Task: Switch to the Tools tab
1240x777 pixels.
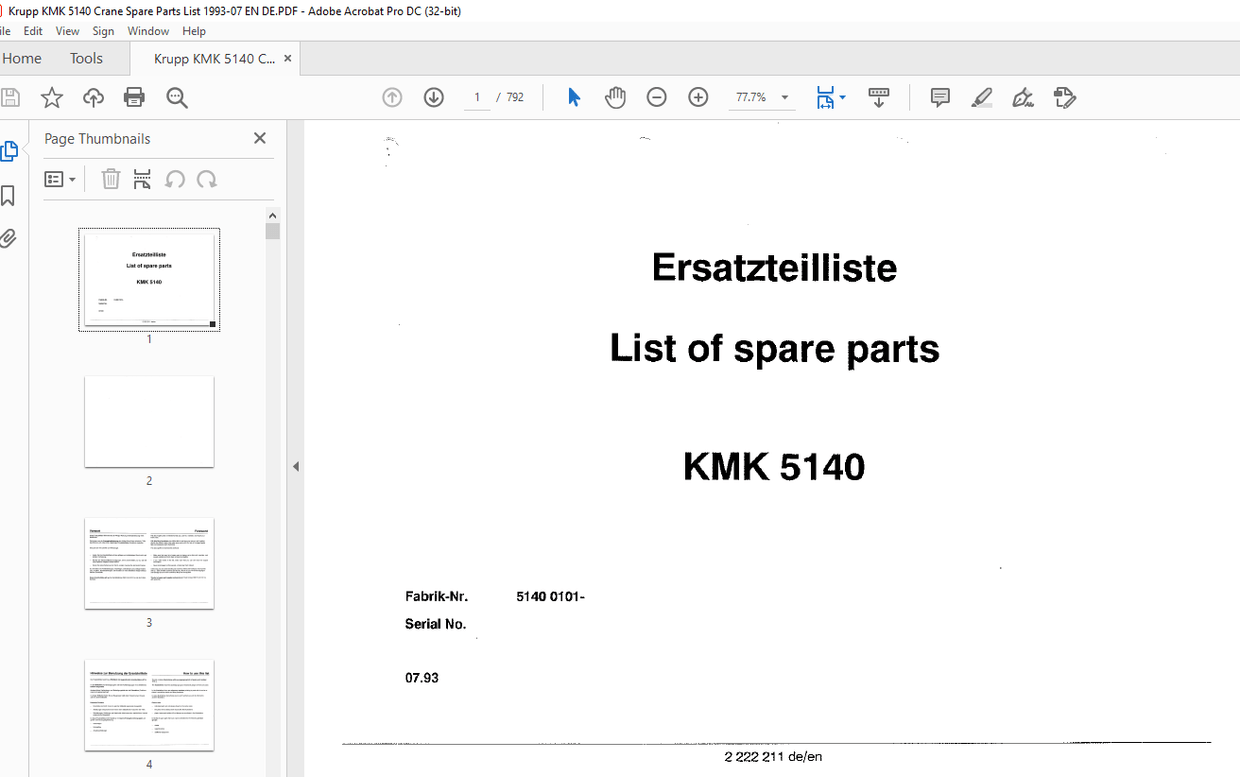Action: [x=86, y=58]
